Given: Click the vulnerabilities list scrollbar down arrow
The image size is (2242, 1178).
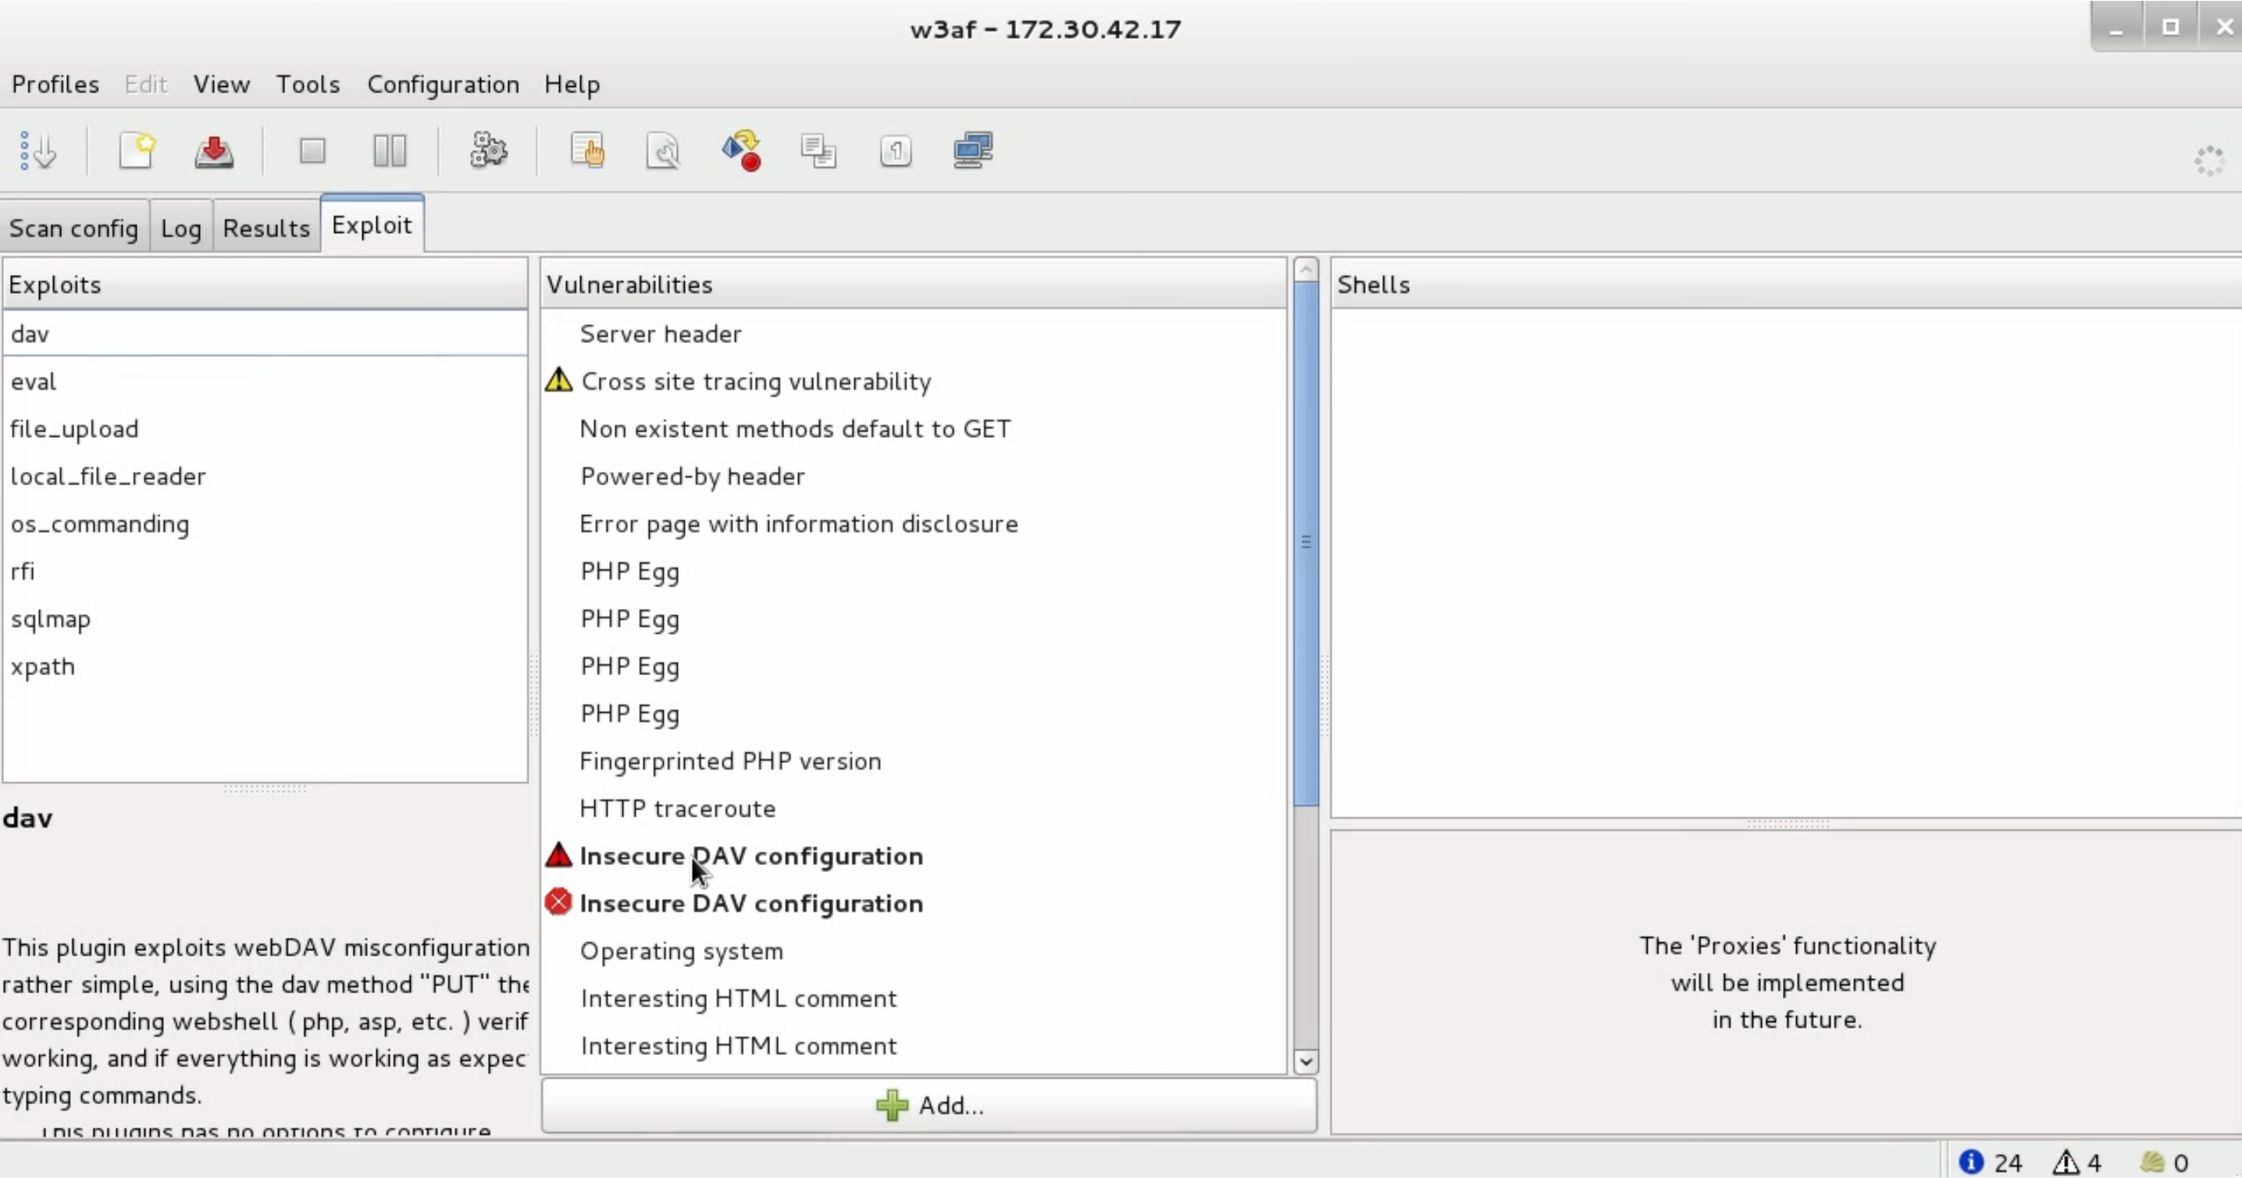Looking at the screenshot, I should (x=1306, y=1062).
